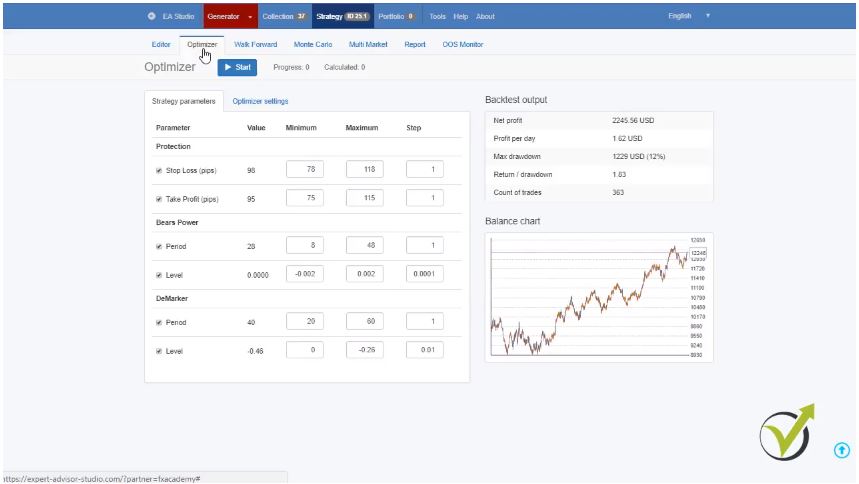Open the Tools menu

pyautogui.click(x=437, y=16)
